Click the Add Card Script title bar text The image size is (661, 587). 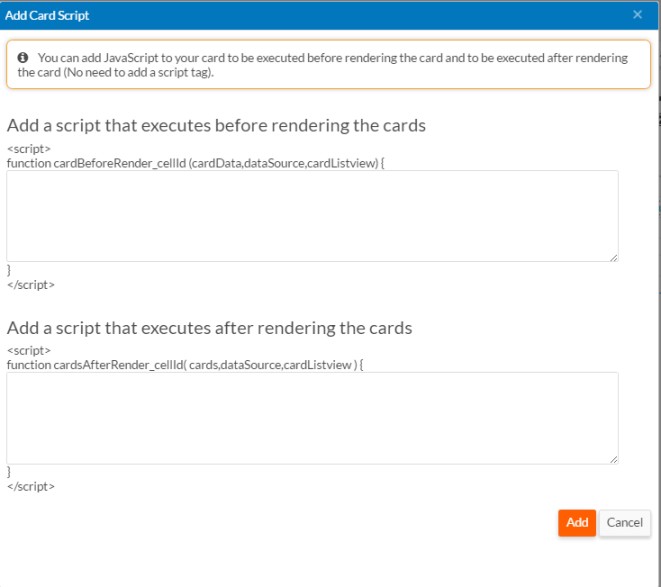click(47, 15)
